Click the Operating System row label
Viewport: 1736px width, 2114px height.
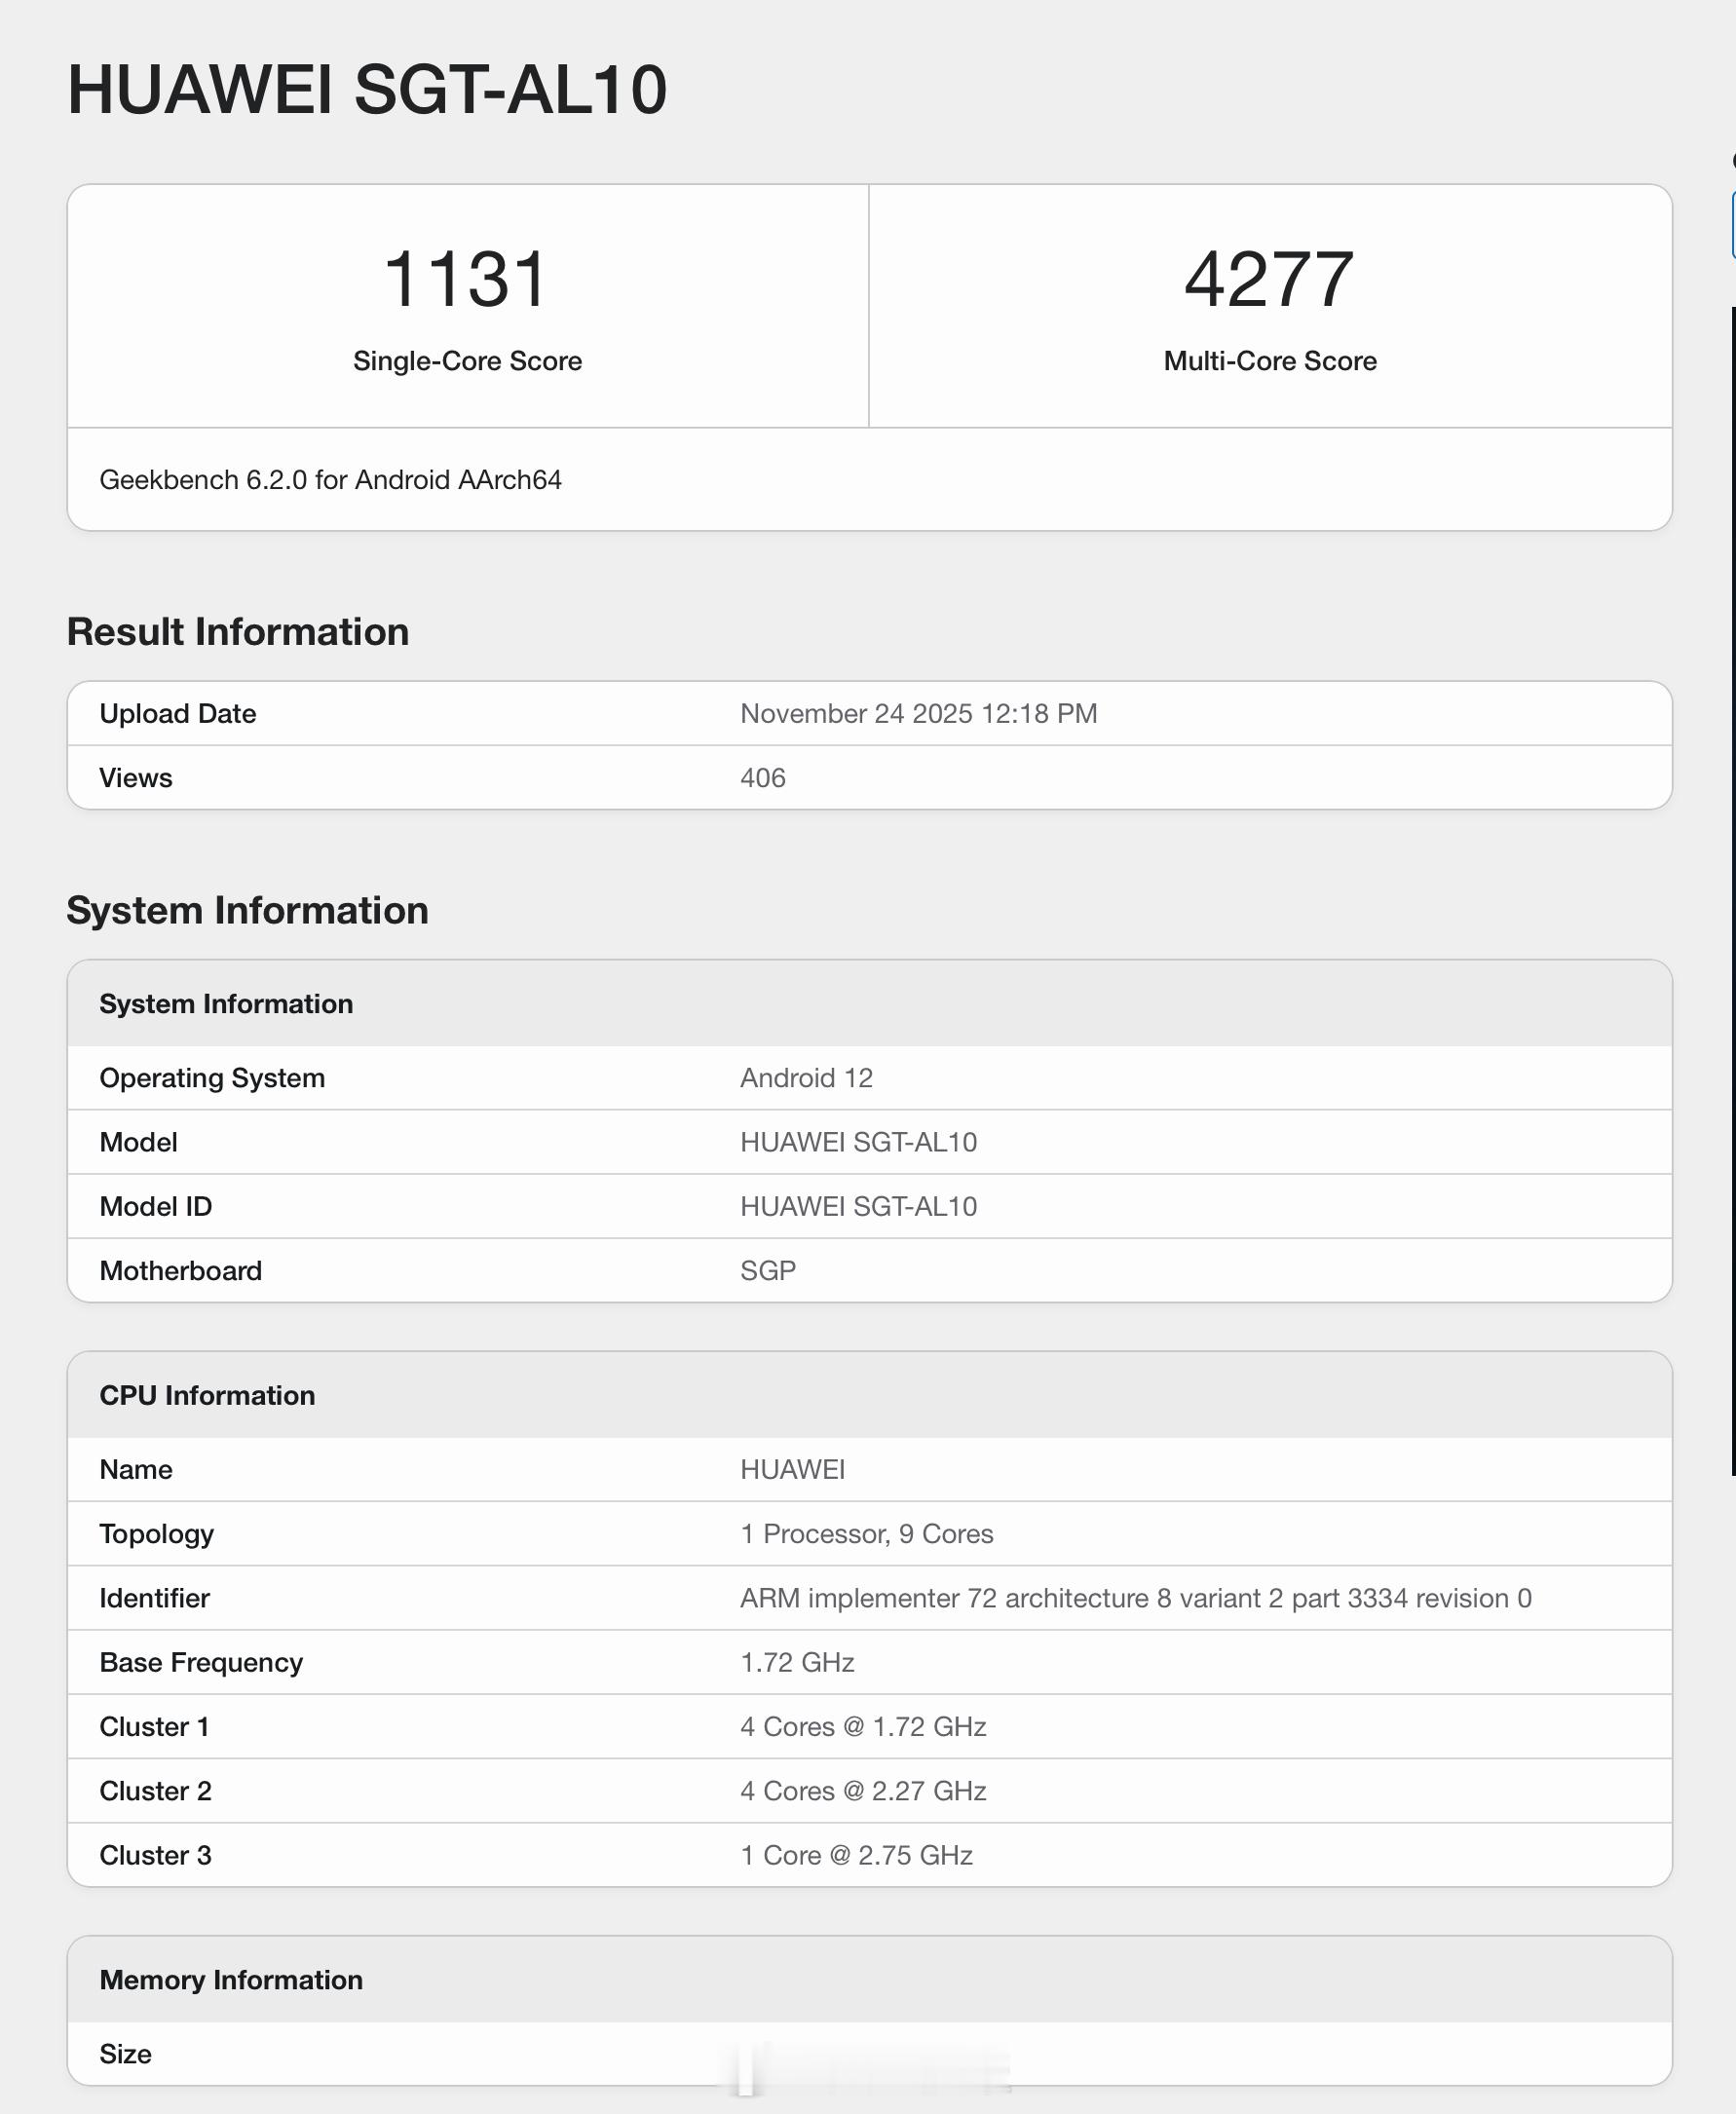[212, 1078]
